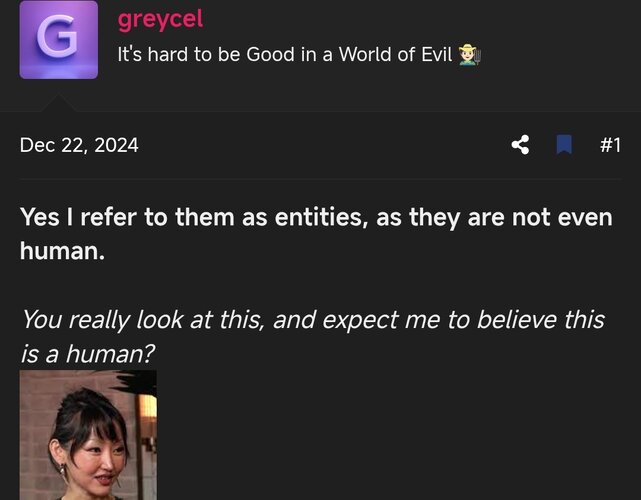Open the Dec 22, 2024 timestamp link
This screenshot has height=500, width=641.
79,145
